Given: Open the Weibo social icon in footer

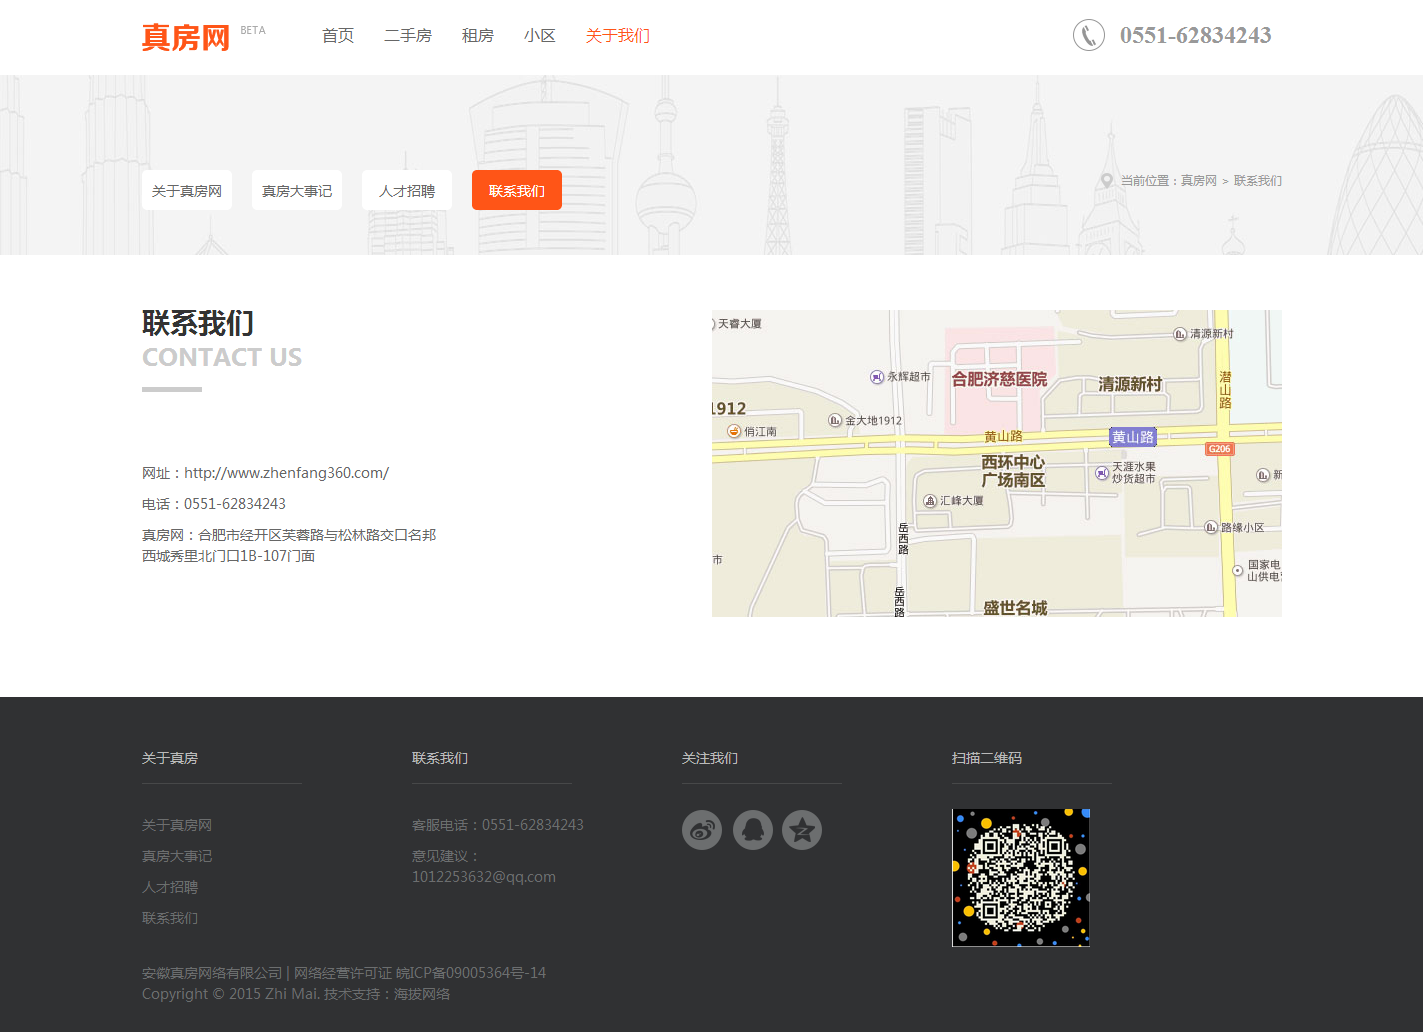Looking at the screenshot, I should pyautogui.click(x=702, y=830).
